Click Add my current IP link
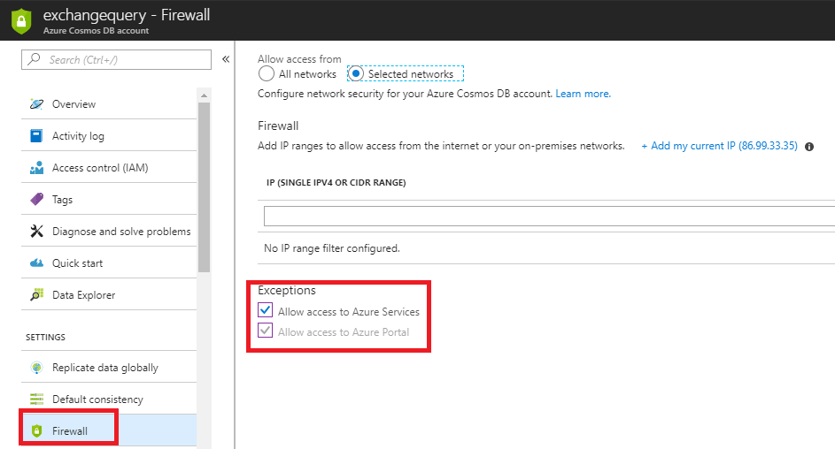 point(719,146)
